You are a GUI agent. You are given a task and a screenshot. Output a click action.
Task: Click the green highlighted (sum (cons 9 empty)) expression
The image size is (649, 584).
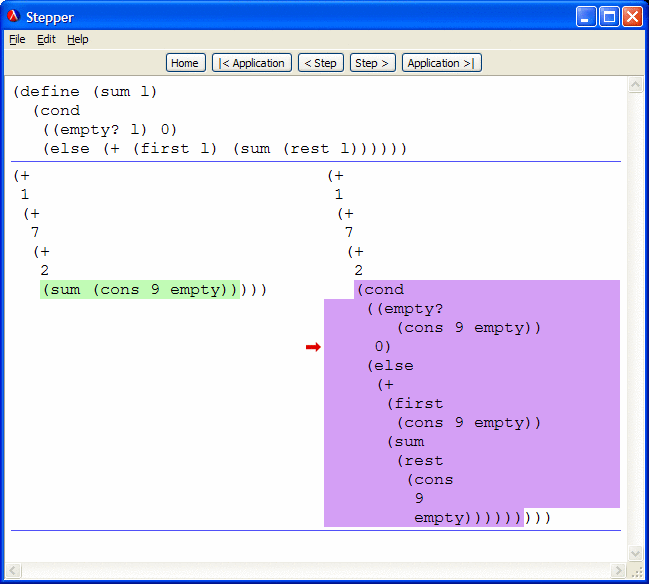pos(140,290)
